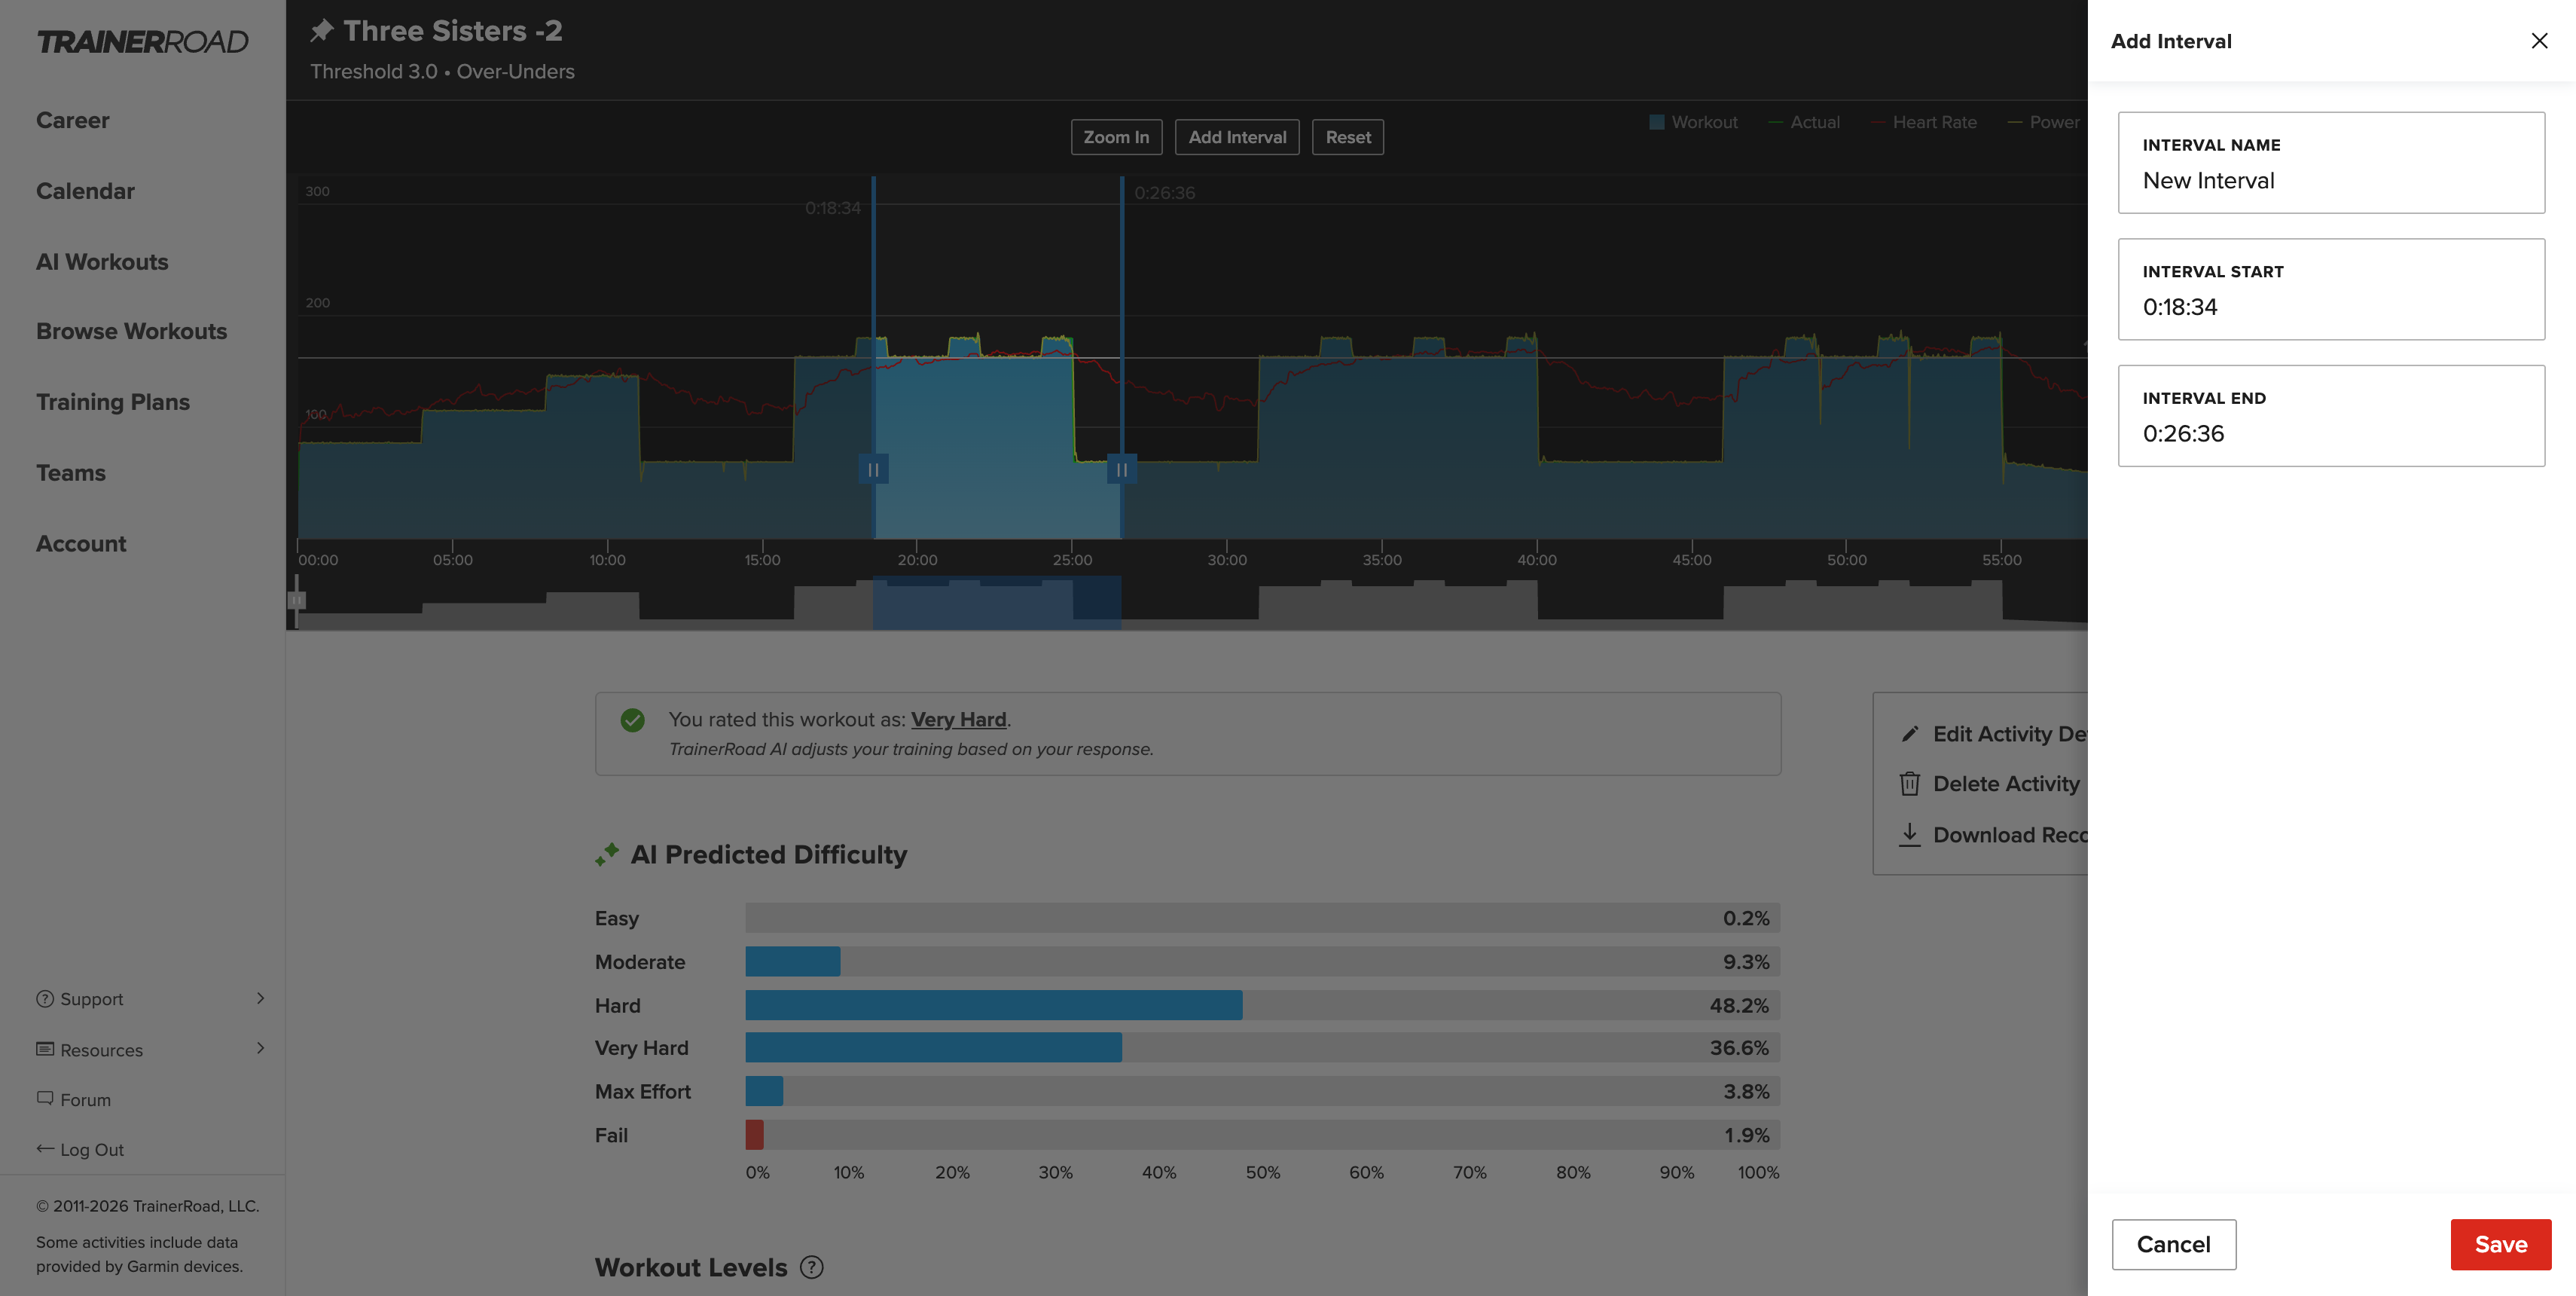
Task: Click the Very Hard 36.6% bar
Action: pos(934,1048)
